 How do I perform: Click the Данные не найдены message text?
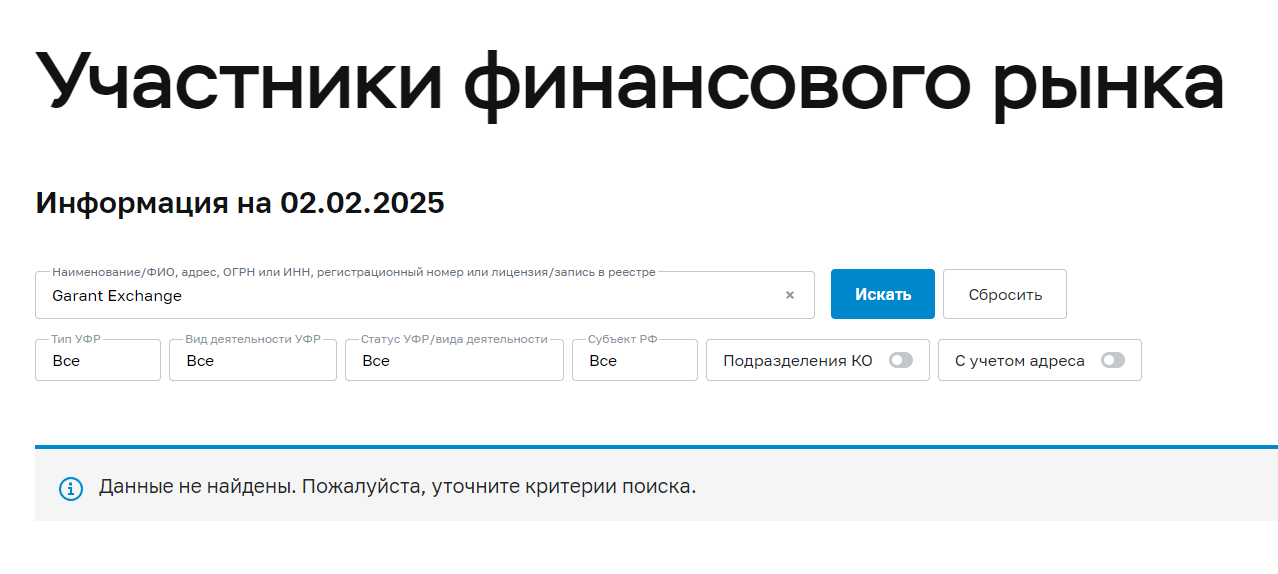(x=397, y=488)
